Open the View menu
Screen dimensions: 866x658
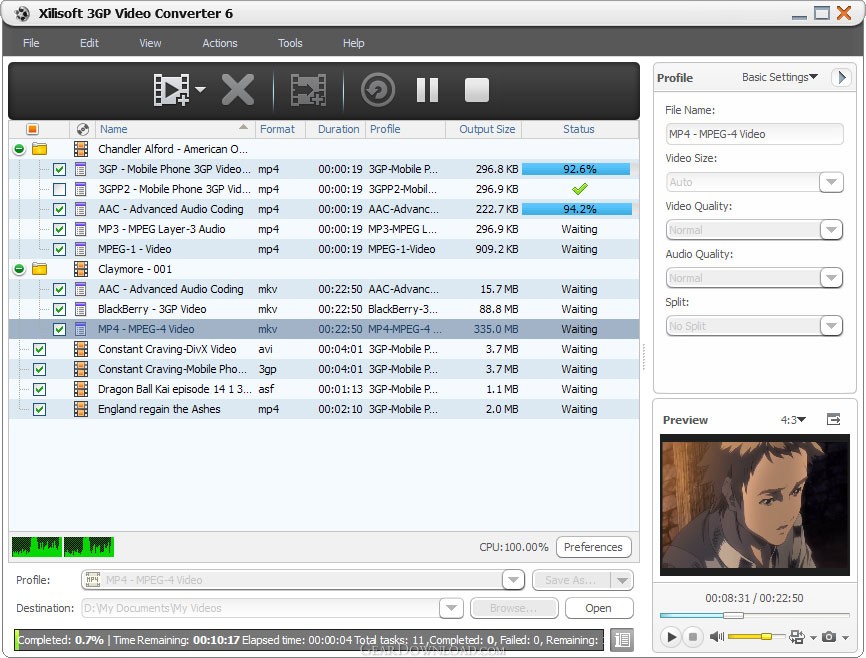[x=150, y=43]
